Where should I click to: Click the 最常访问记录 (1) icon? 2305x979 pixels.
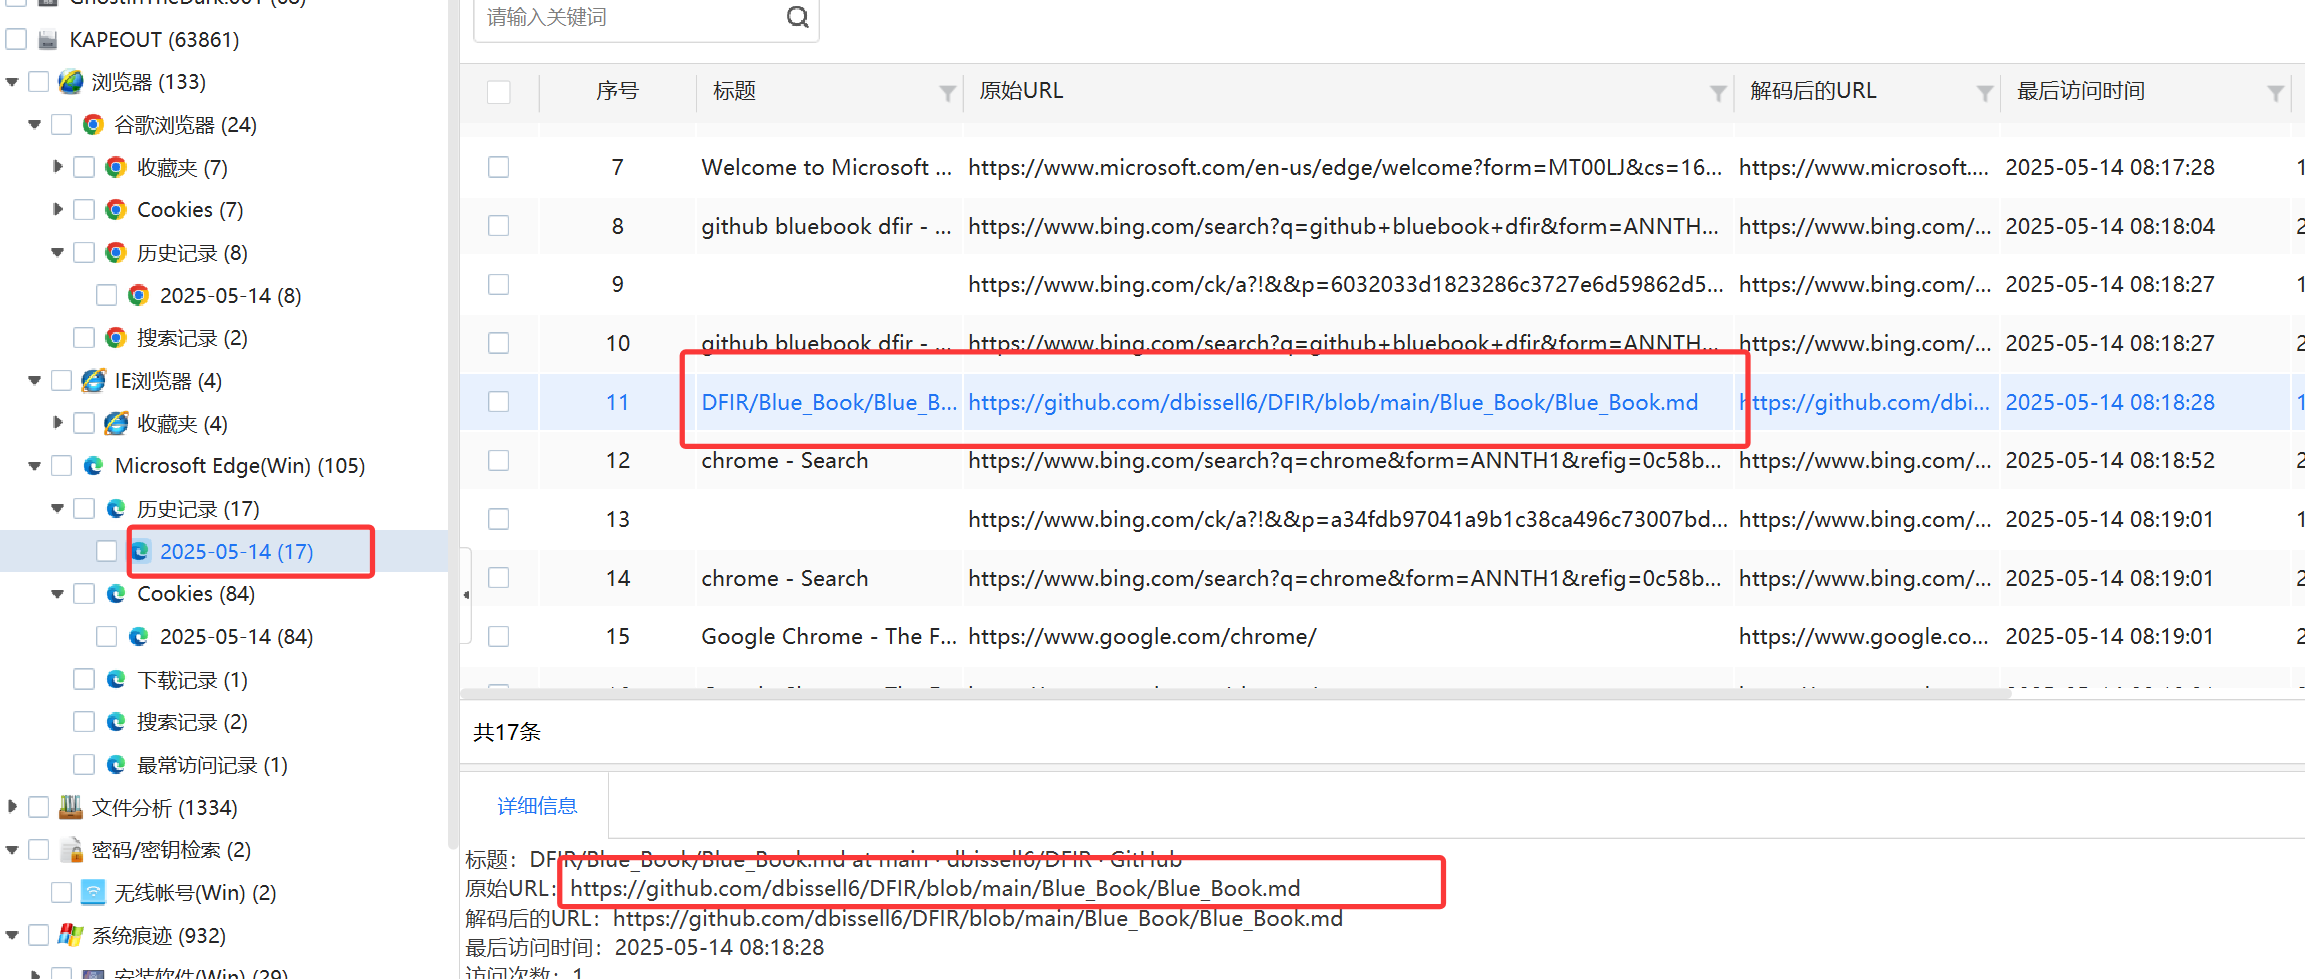pos(116,765)
